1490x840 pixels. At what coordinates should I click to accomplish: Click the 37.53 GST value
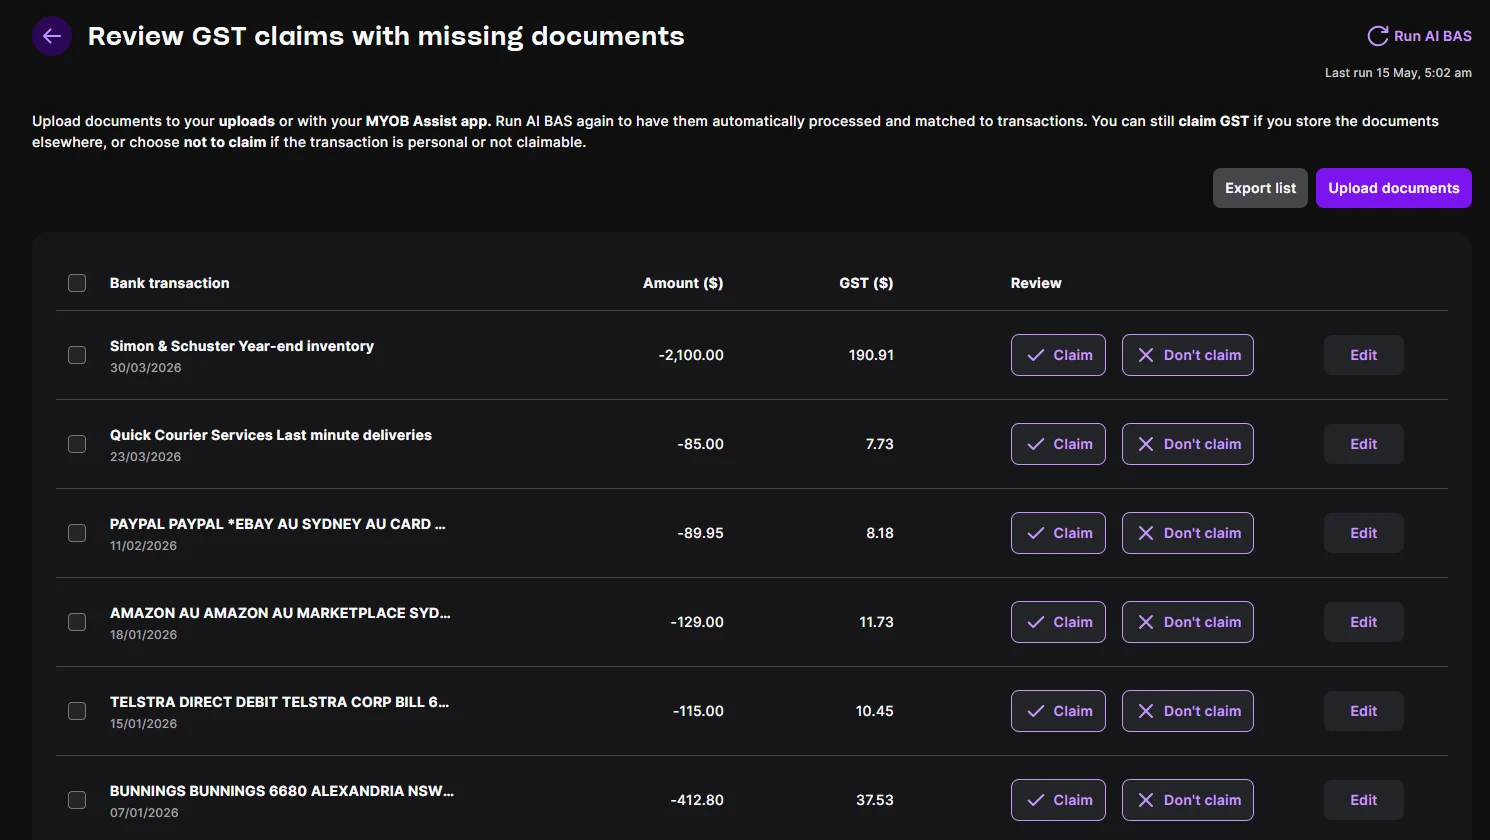tap(875, 800)
